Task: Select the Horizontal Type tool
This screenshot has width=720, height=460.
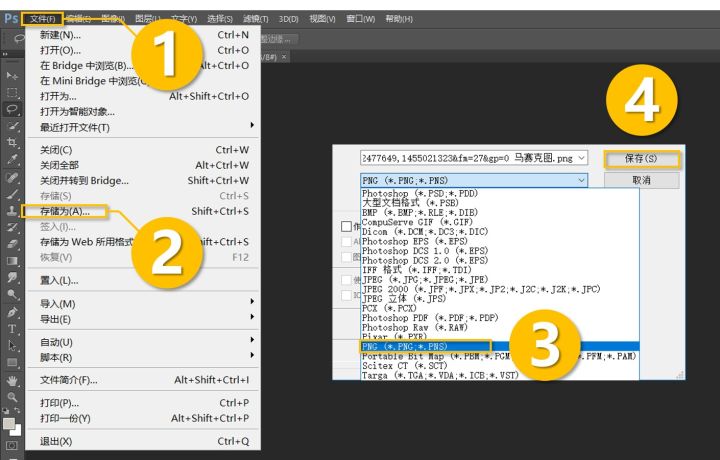Action: 12,329
